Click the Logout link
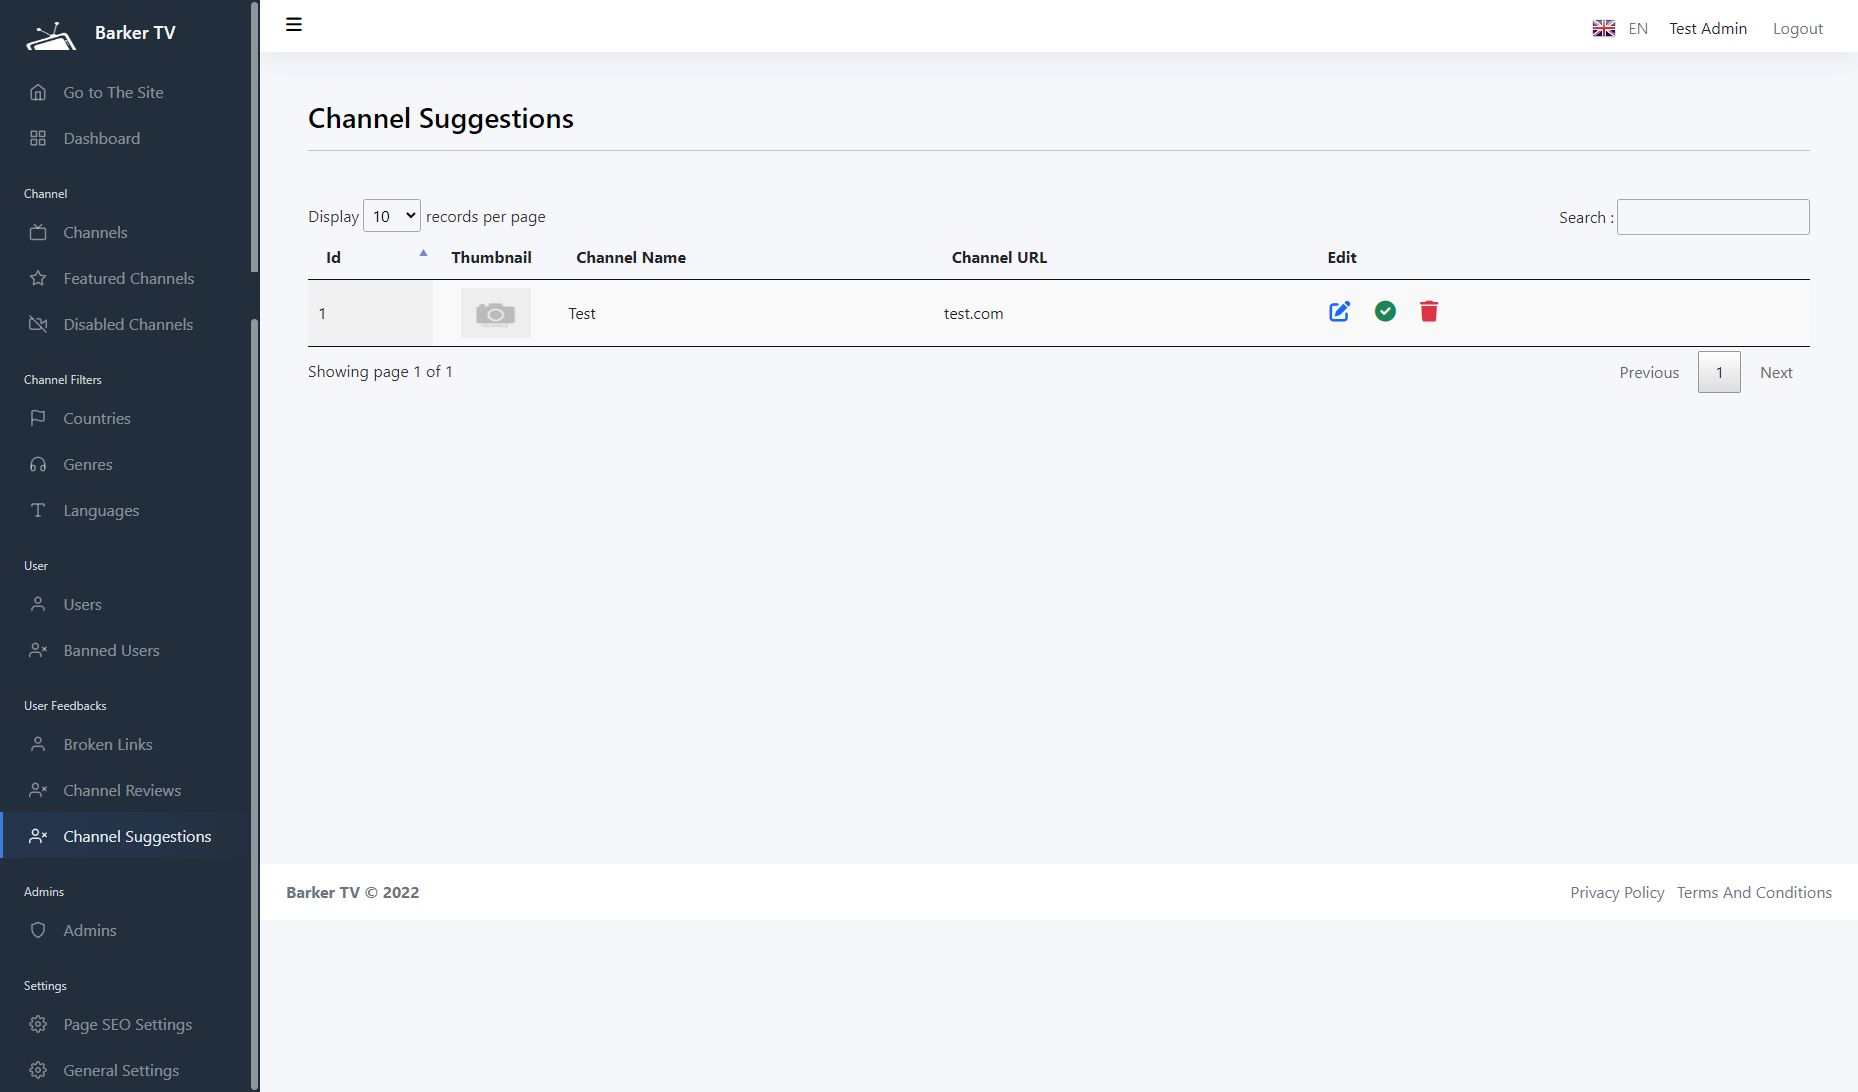This screenshot has width=1858, height=1092. point(1797,29)
